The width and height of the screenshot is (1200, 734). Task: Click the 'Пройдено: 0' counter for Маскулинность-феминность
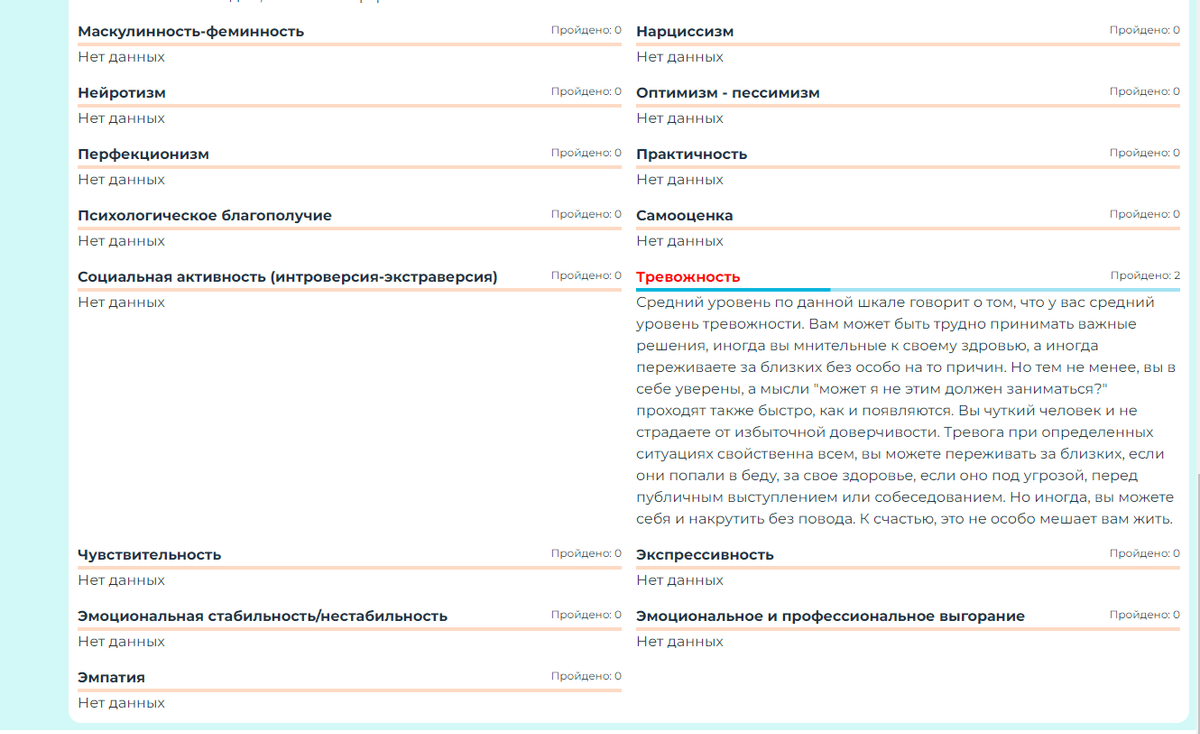[586, 30]
